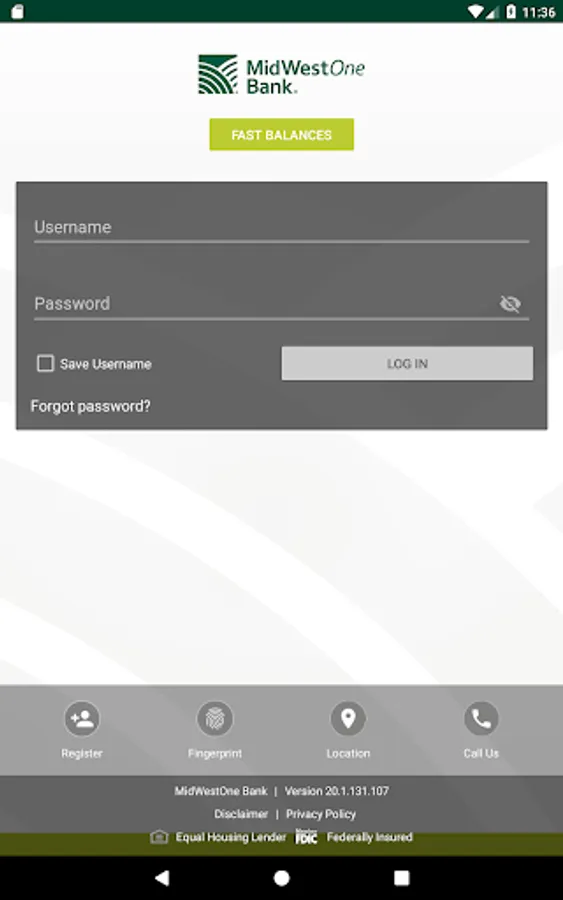Toggle password visibility eye icon

click(x=510, y=304)
